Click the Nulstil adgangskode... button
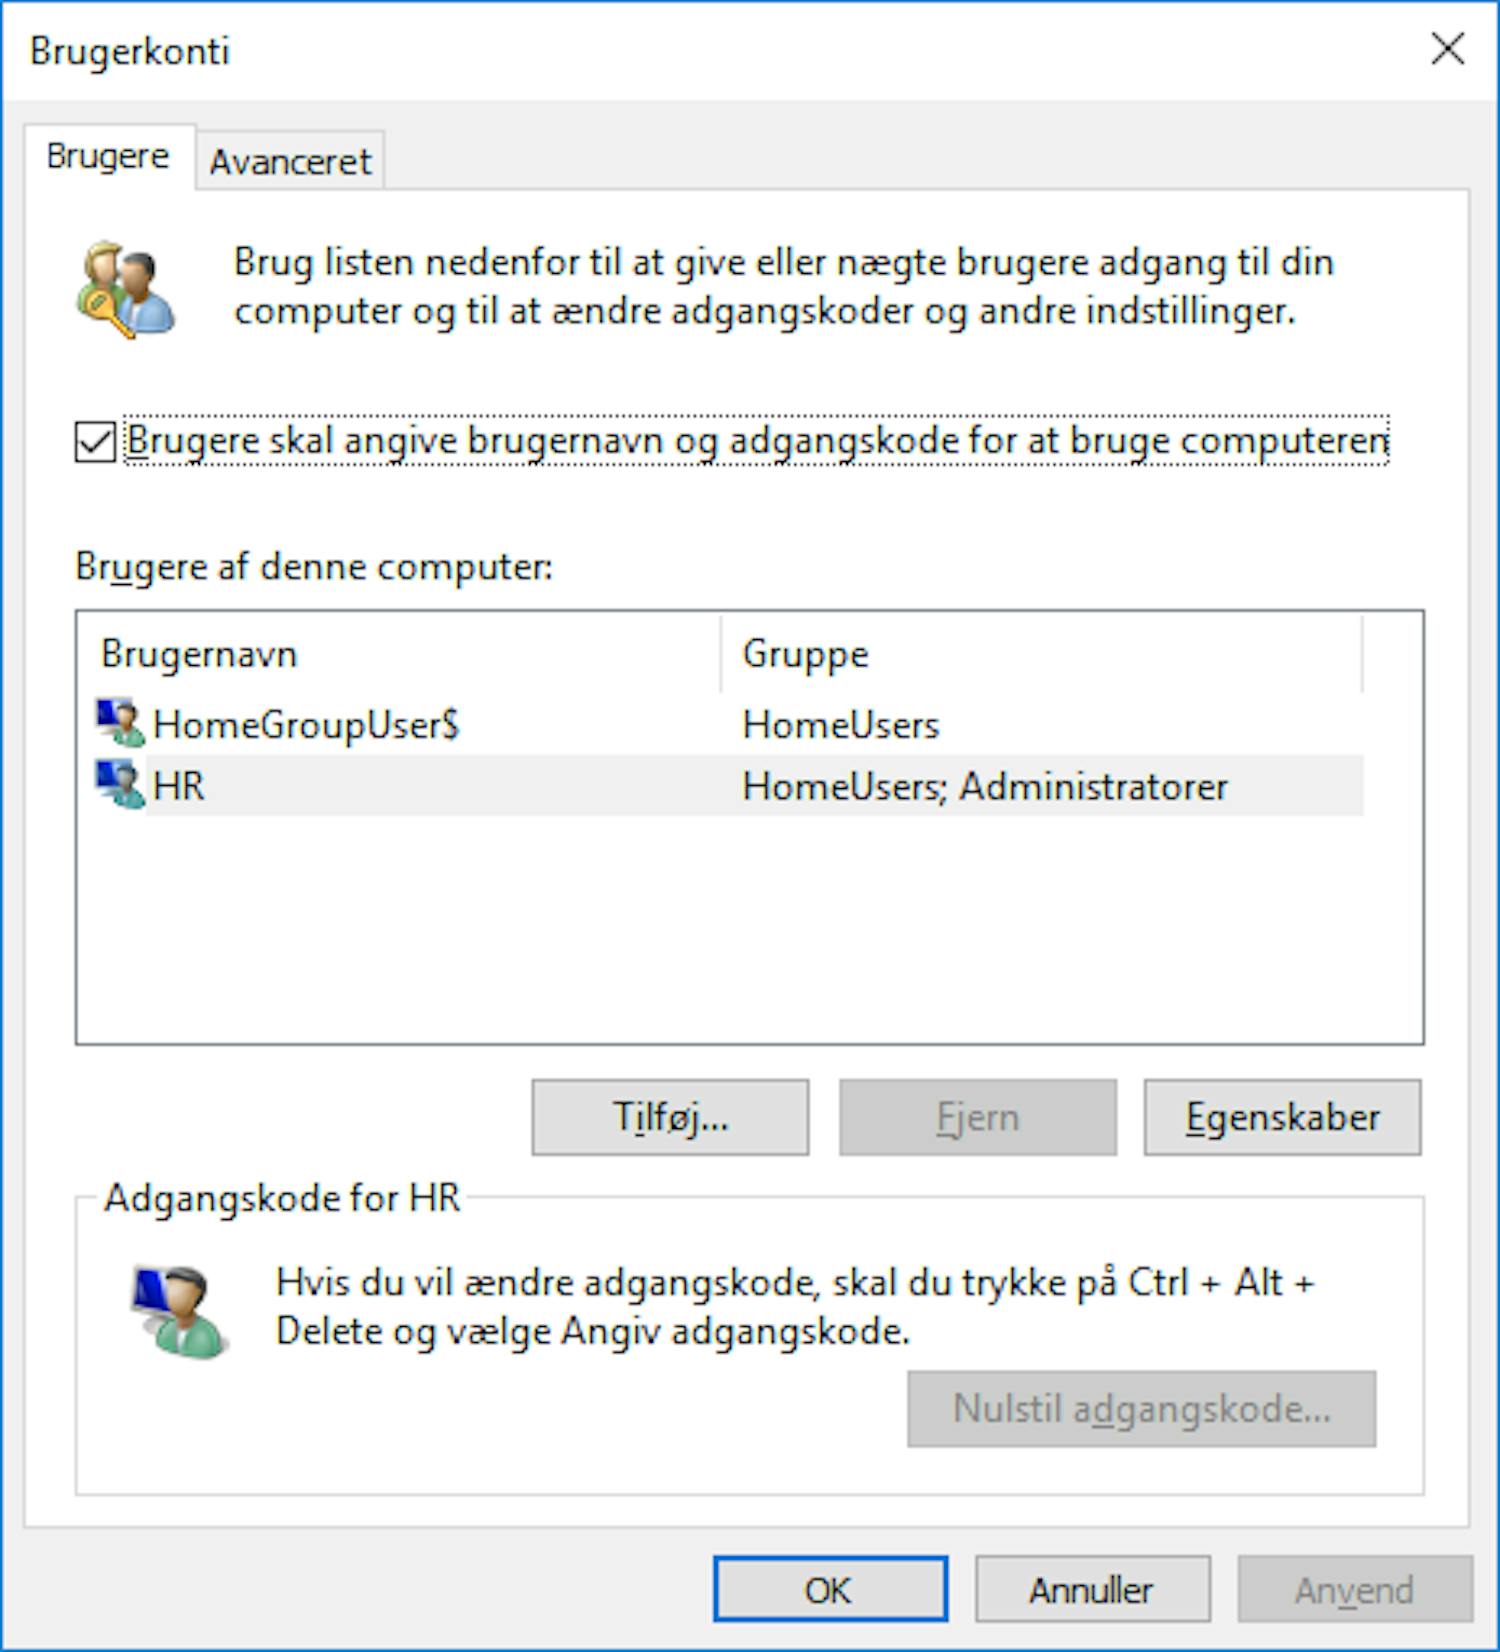The width and height of the screenshot is (1500, 1652). pyautogui.click(x=1141, y=1409)
